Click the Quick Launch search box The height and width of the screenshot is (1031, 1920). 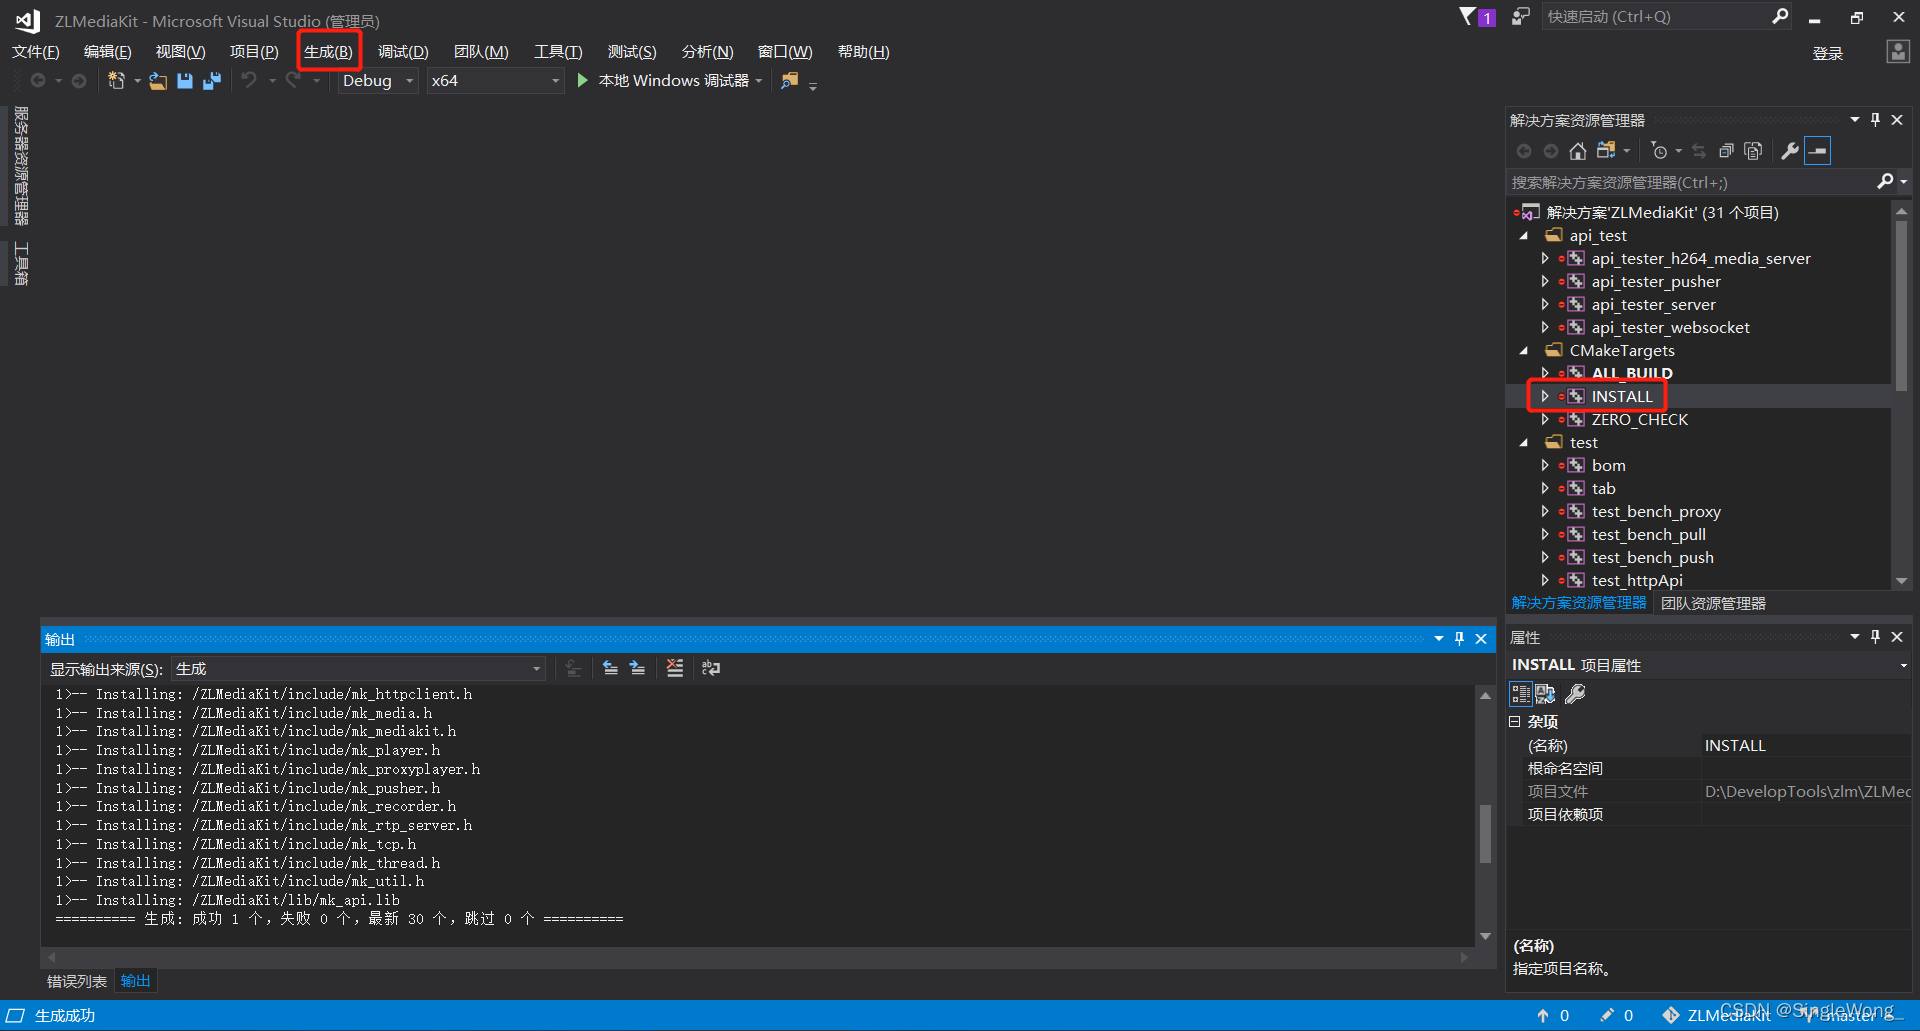pos(1656,17)
